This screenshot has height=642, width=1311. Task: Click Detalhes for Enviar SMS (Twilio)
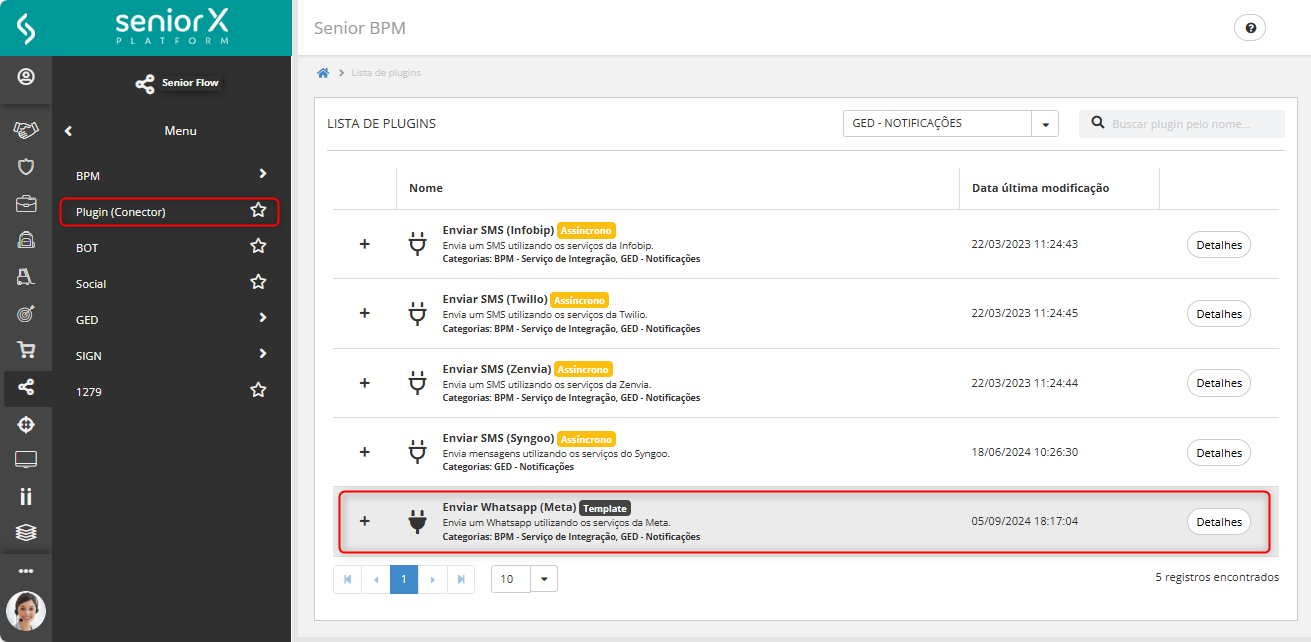click(1218, 314)
